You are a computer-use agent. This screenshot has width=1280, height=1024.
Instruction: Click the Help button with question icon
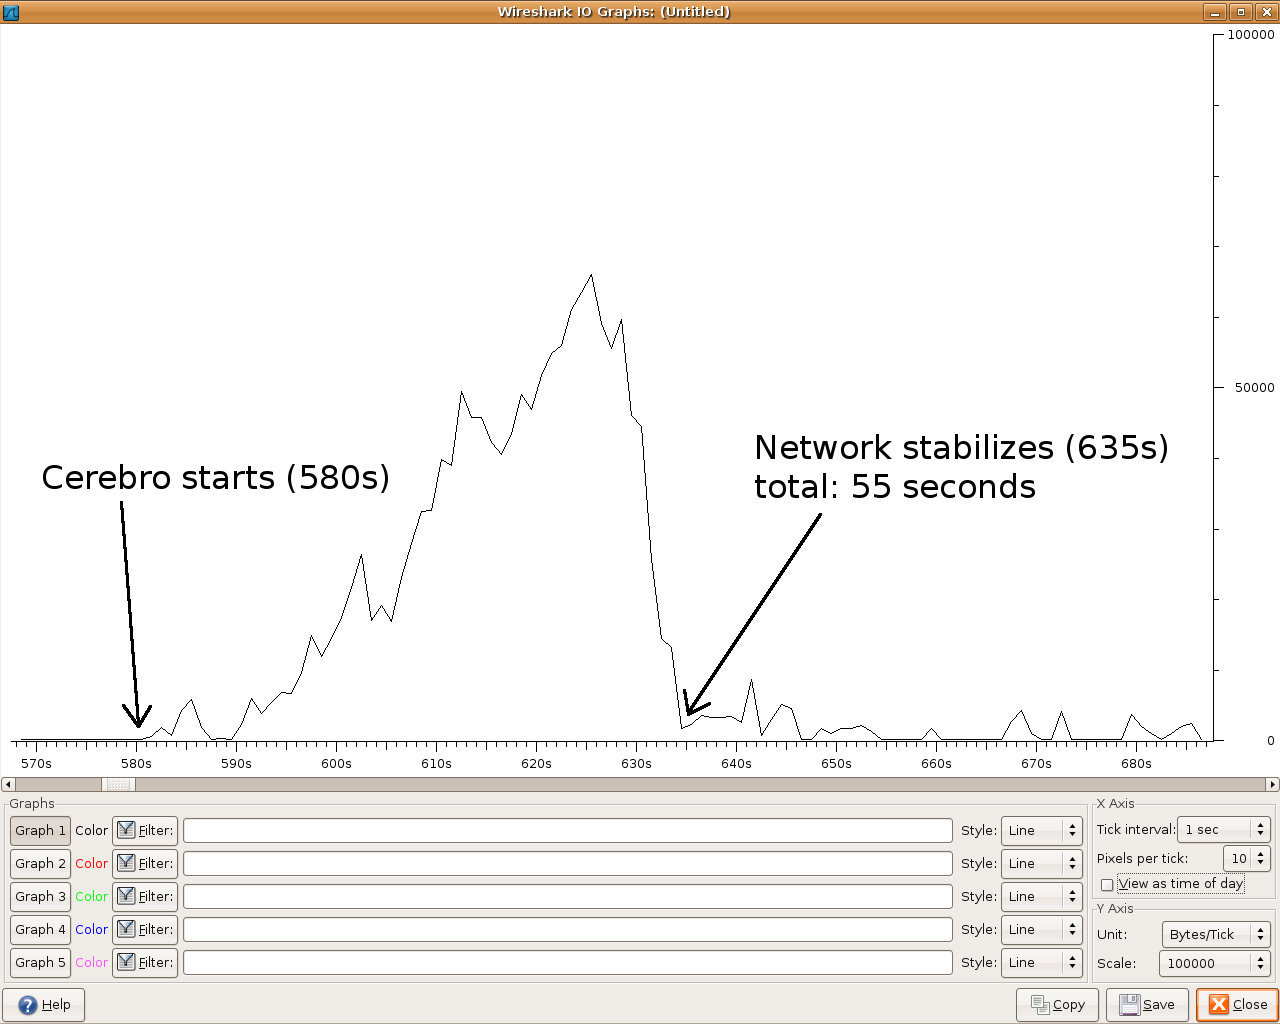(44, 1005)
